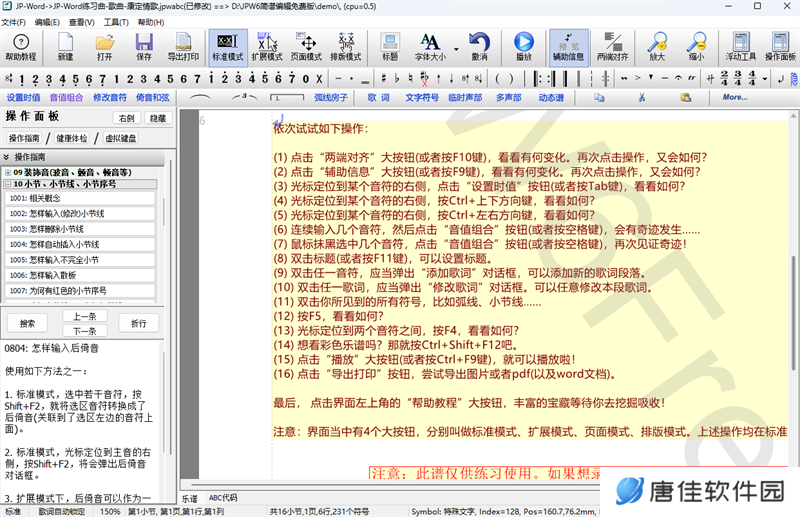This screenshot has width=800, height=517.
Task: Save the score with the 保存 icon
Action: pyautogui.click(x=144, y=47)
